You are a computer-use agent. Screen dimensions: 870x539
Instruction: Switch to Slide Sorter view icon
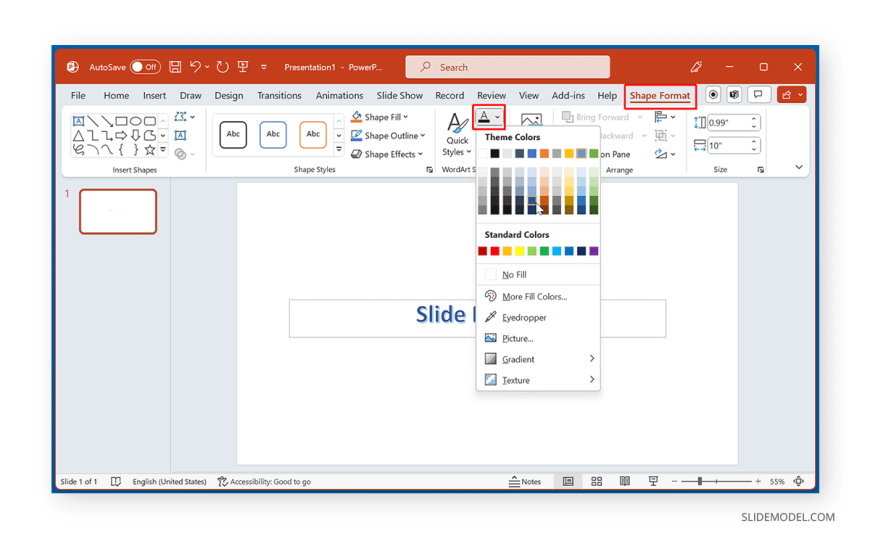click(596, 481)
